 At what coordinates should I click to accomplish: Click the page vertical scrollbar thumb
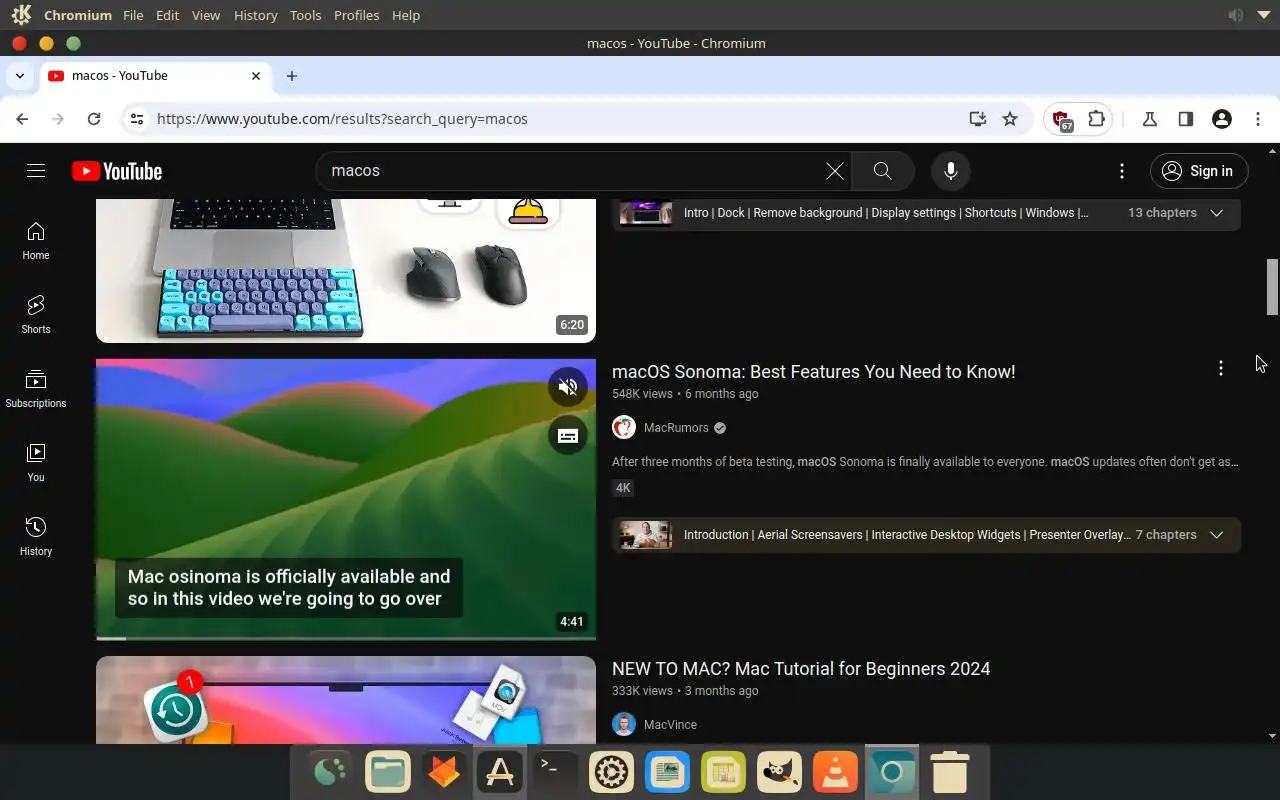[x=1272, y=287]
